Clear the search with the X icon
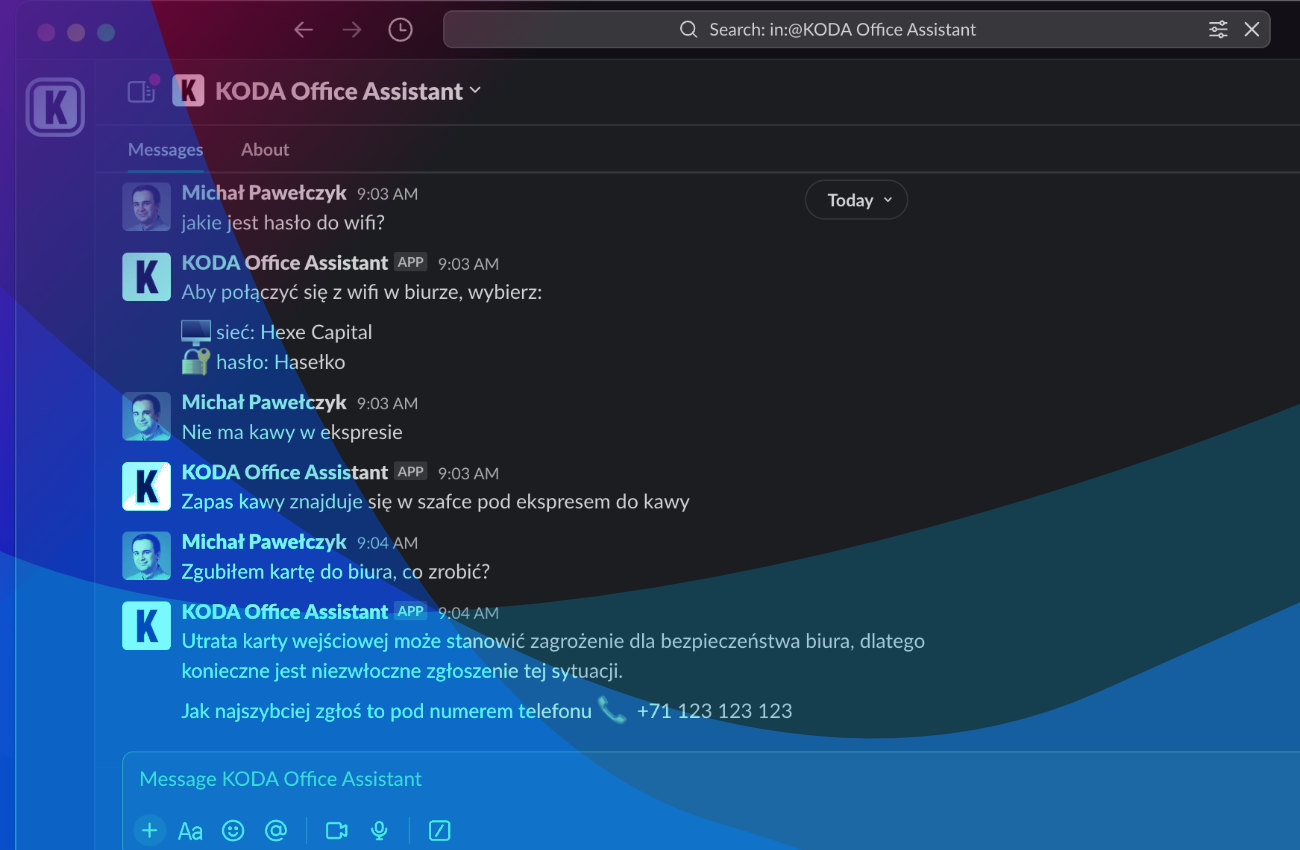 click(x=1252, y=30)
